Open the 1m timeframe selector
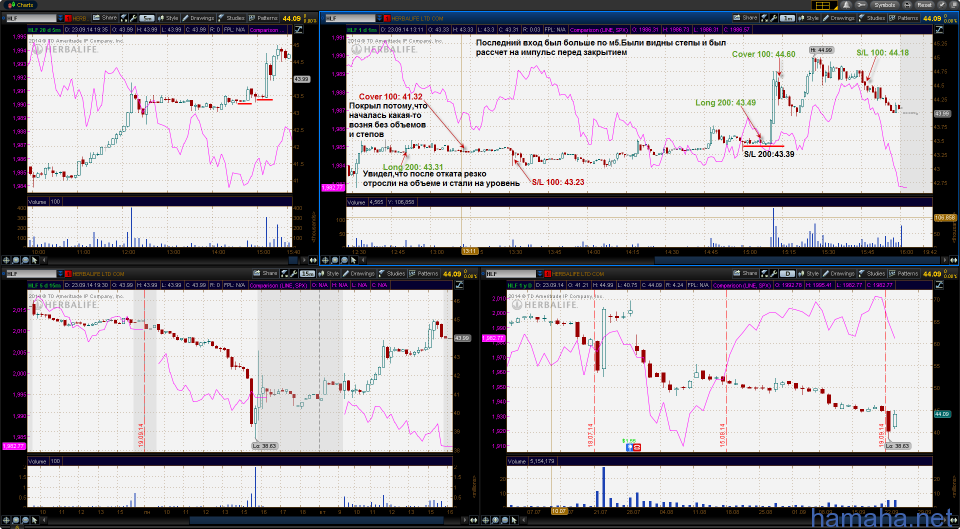The width and height of the screenshot is (960, 529). pyautogui.click(x=787, y=18)
